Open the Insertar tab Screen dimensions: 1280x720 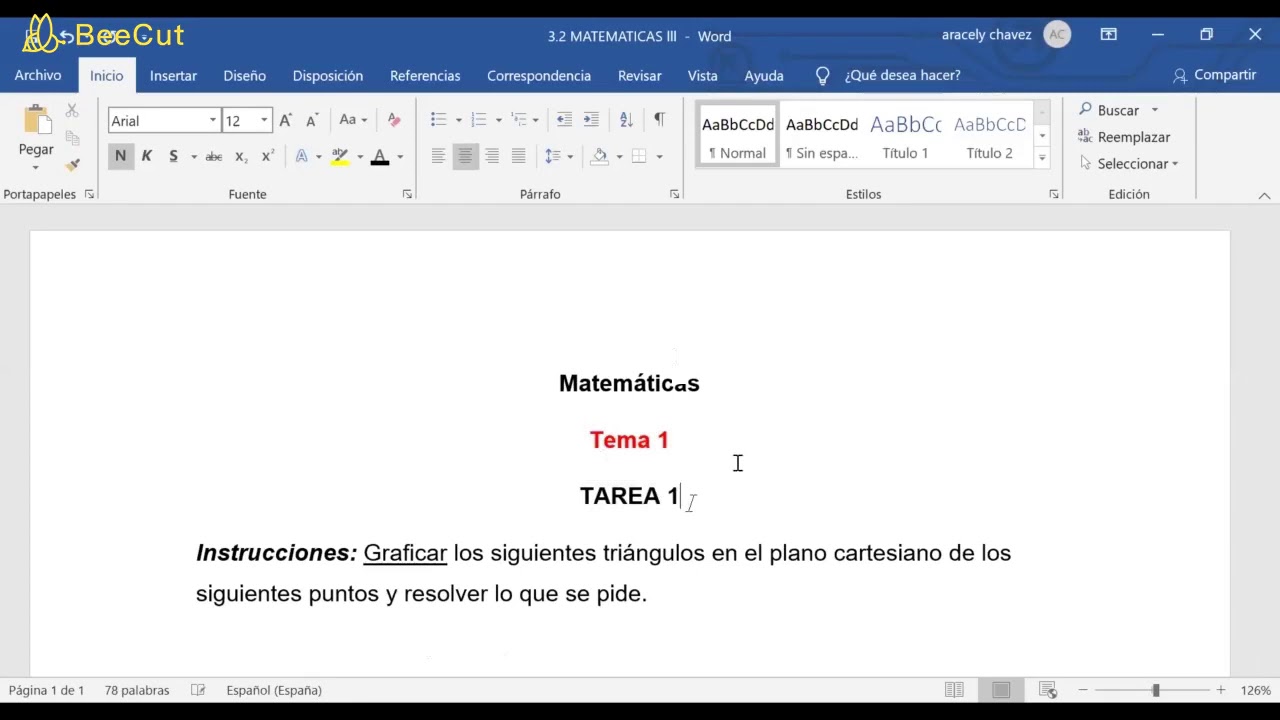(x=173, y=75)
